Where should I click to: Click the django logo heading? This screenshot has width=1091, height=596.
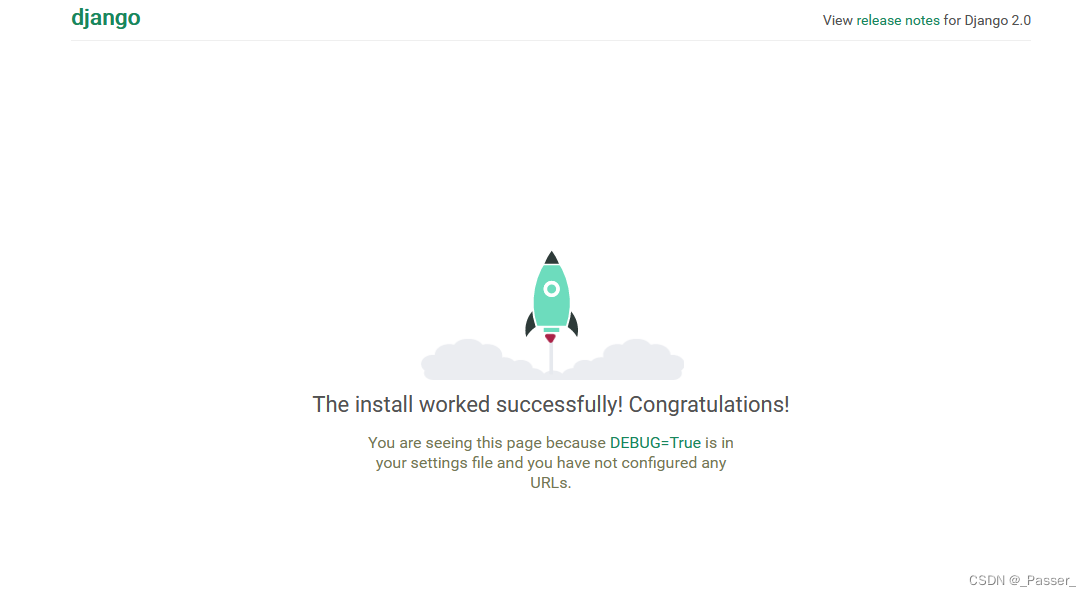105,17
